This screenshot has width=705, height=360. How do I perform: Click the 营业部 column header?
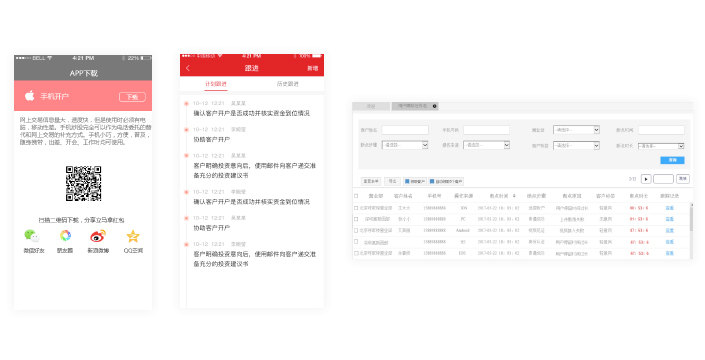click(x=376, y=196)
